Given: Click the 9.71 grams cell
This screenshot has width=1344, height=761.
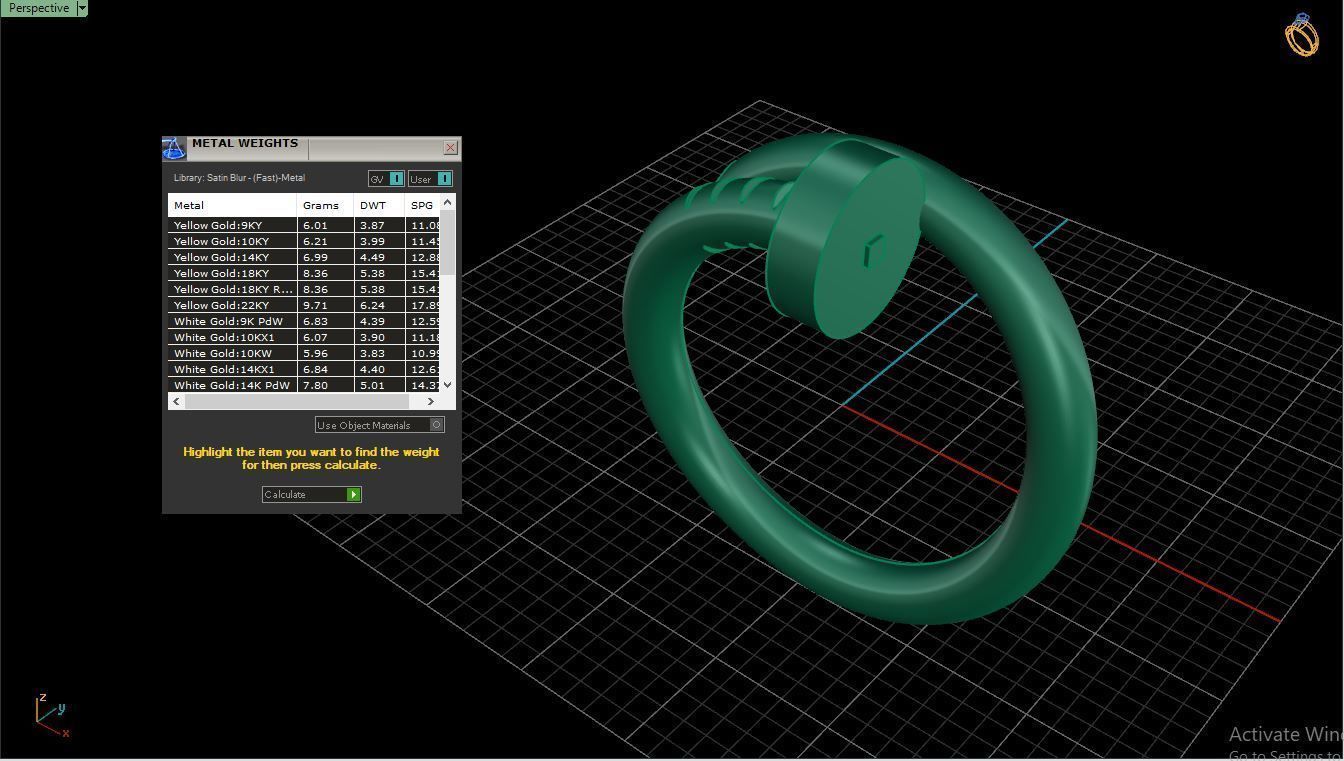Looking at the screenshot, I should pos(326,305).
